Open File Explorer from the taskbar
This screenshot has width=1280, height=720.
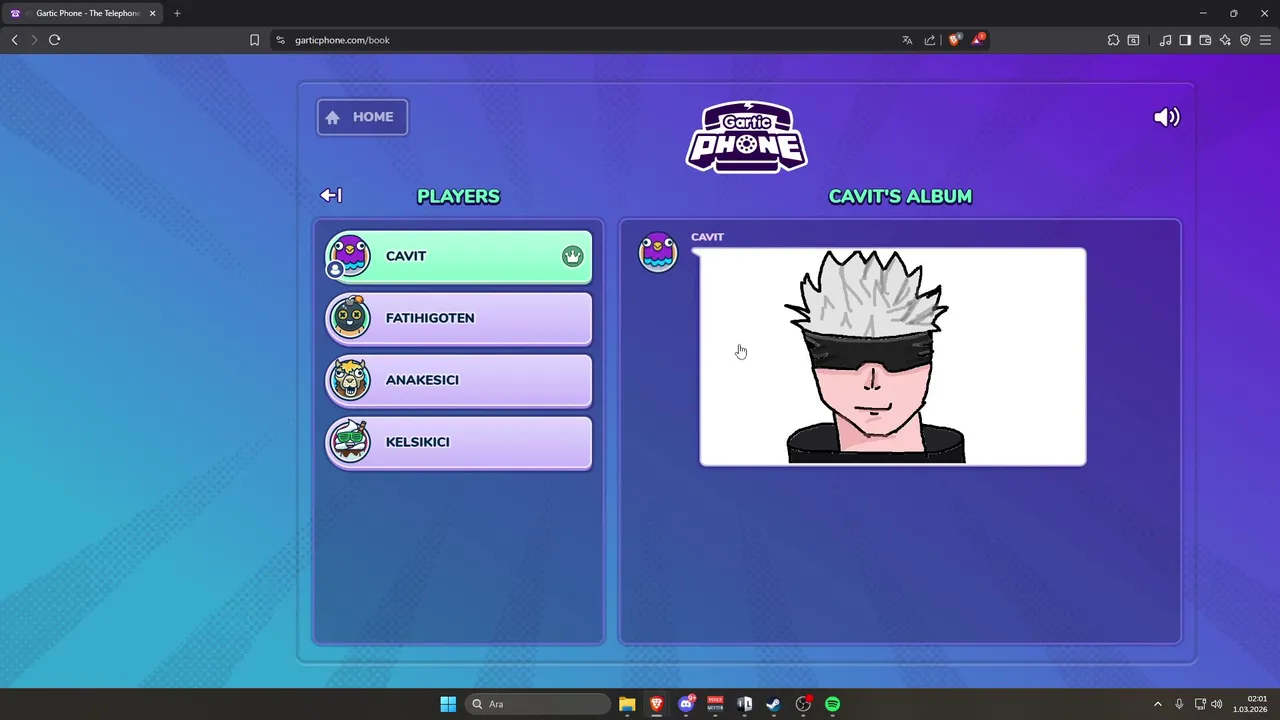click(627, 704)
